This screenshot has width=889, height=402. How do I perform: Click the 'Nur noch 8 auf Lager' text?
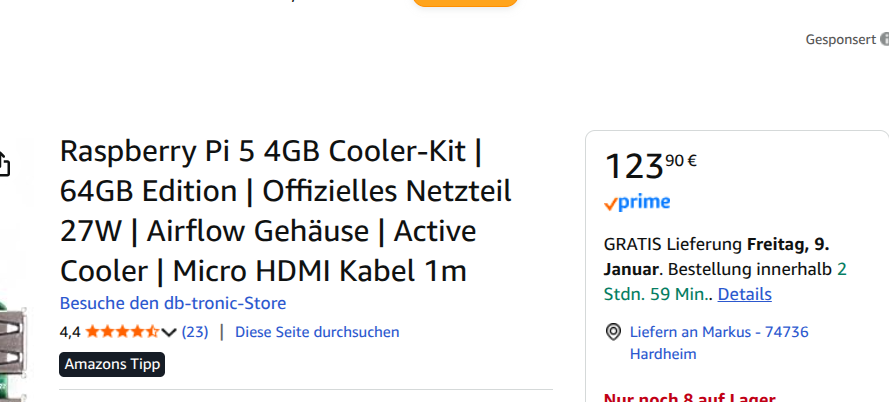(688, 397)
